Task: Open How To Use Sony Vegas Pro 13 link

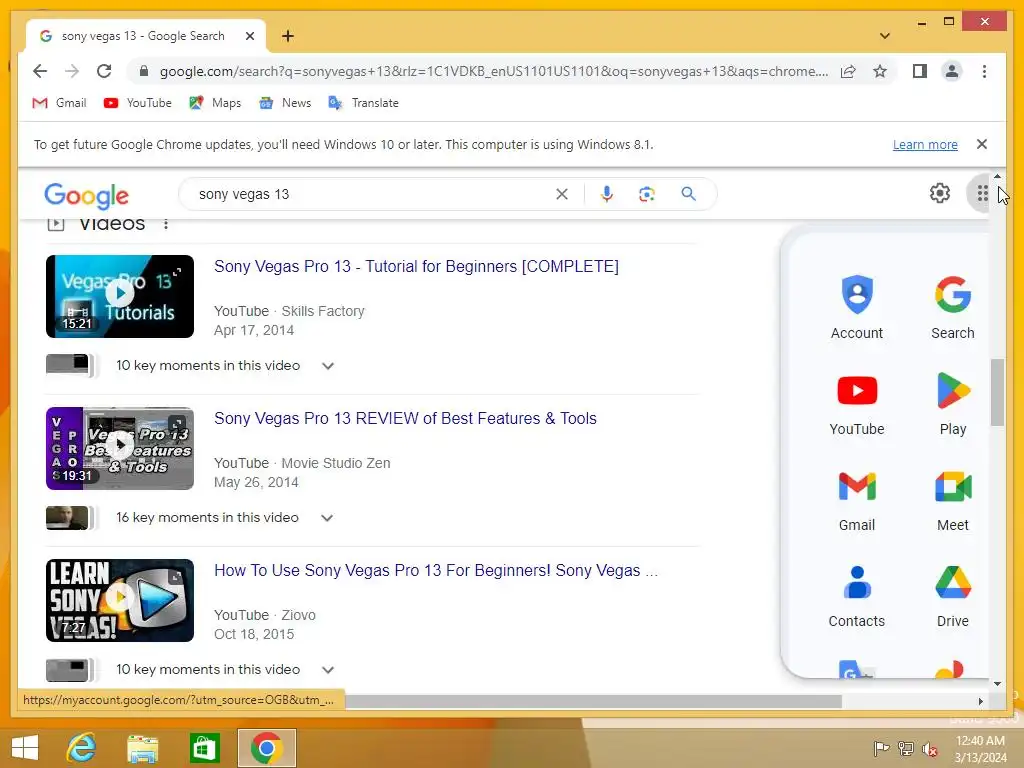Action: [x=436, y=571]
